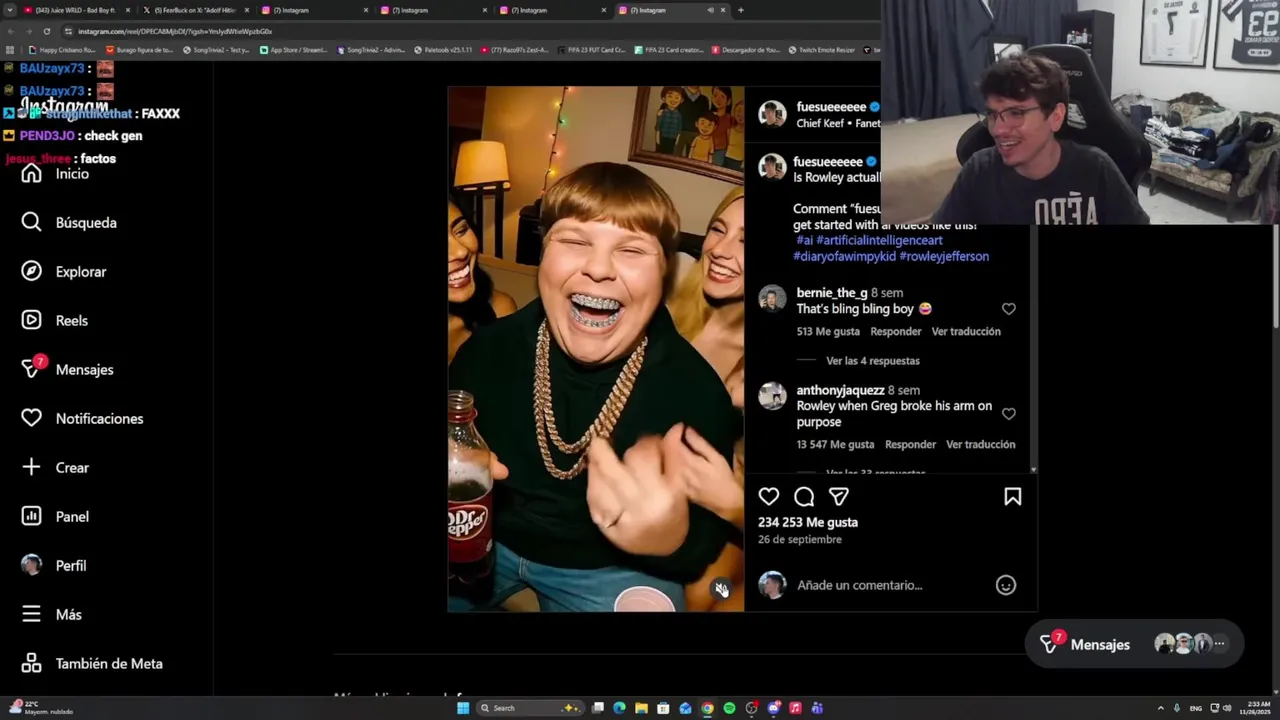Open fuesueeeeee profile from post header

(831, 107)
